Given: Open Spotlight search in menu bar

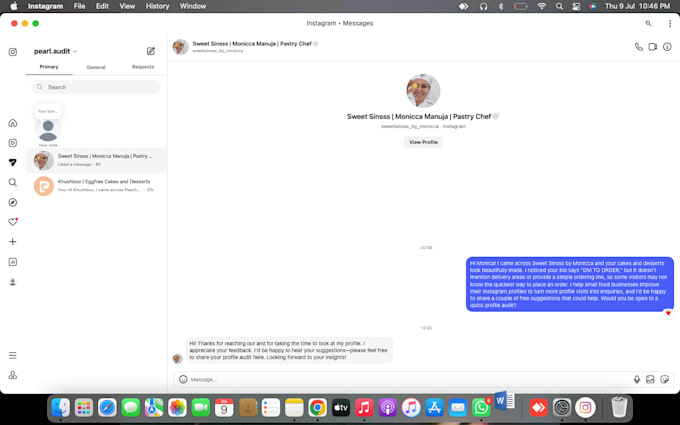Looking at the screenshot, I should (559, 6).
